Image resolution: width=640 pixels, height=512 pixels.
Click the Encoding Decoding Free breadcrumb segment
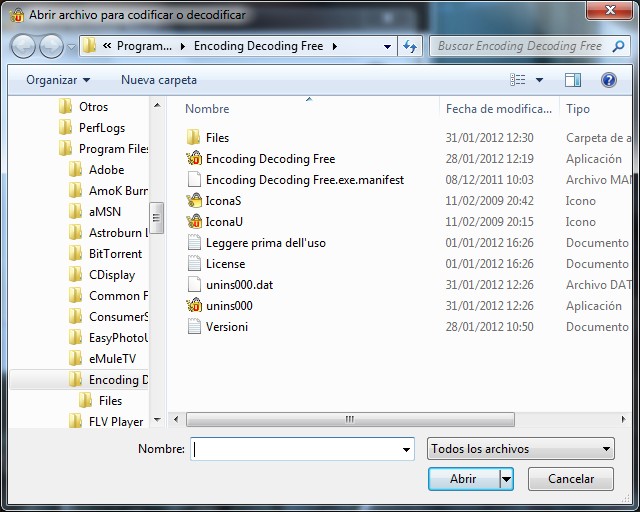[x=258, y=46]
